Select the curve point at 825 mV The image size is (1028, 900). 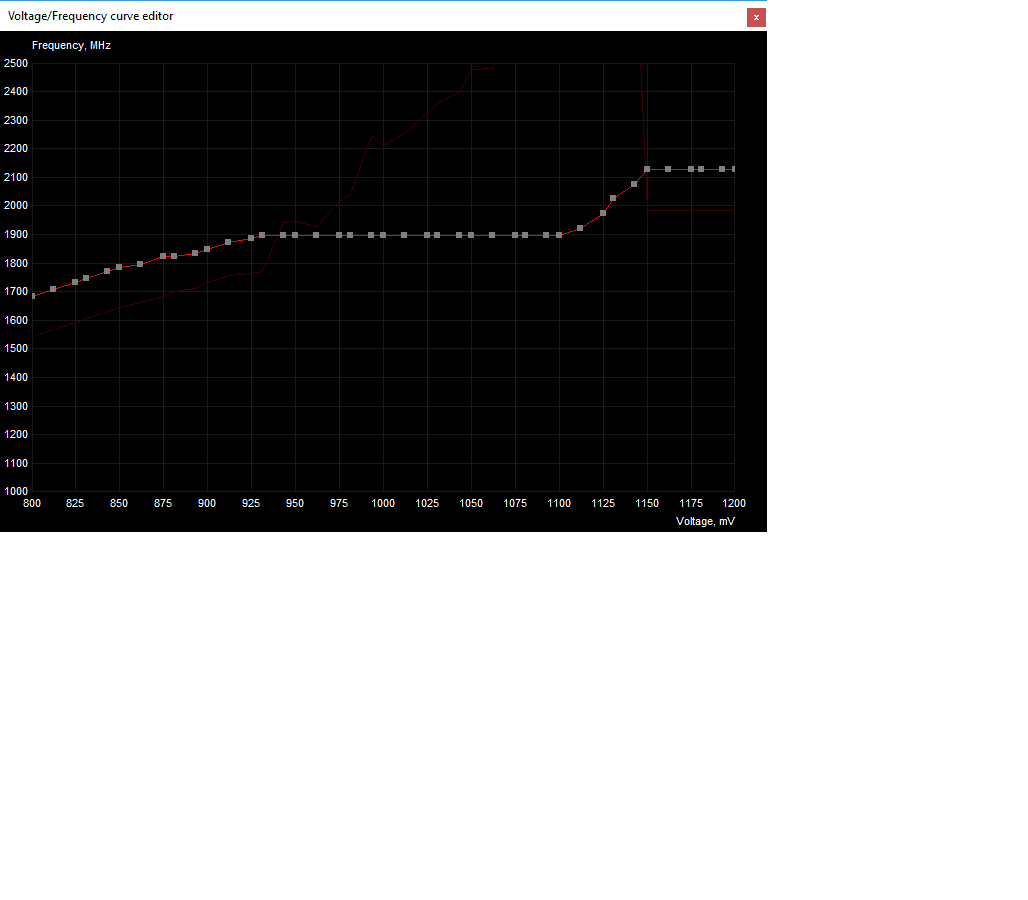[75, 282]
